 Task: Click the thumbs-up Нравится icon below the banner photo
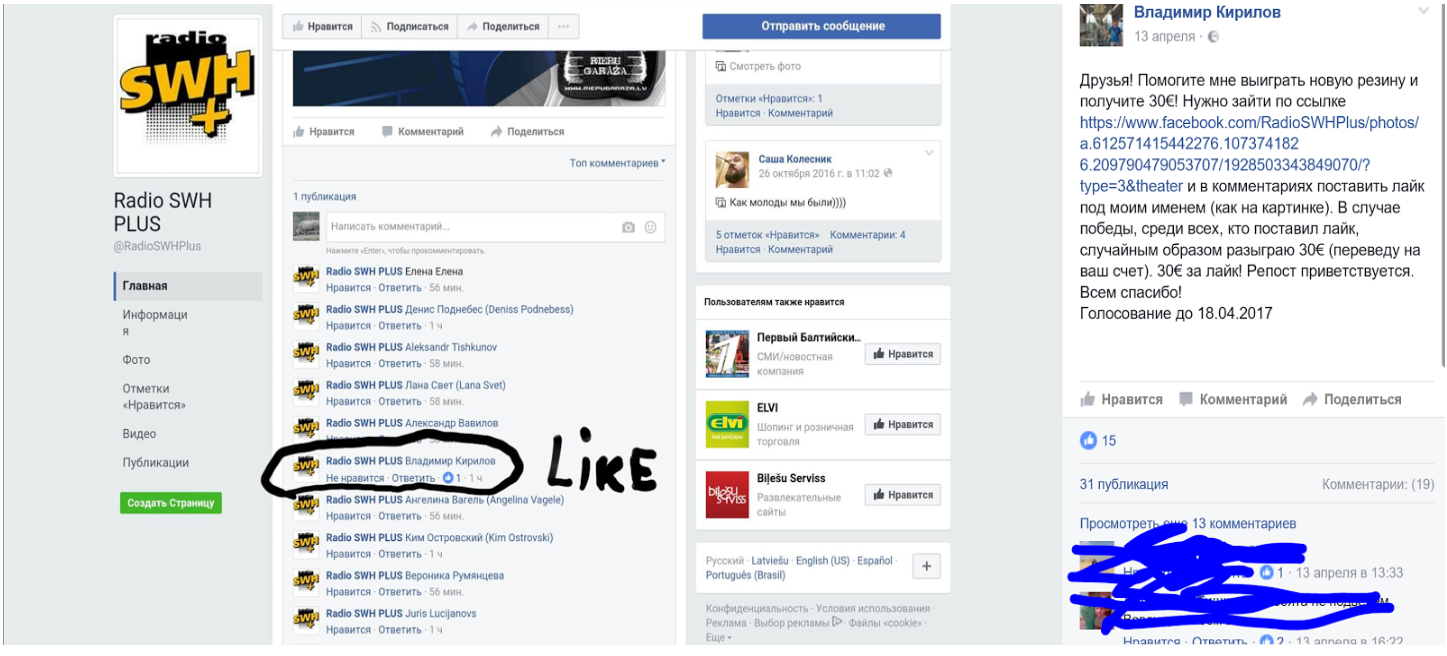pos(299,131)
